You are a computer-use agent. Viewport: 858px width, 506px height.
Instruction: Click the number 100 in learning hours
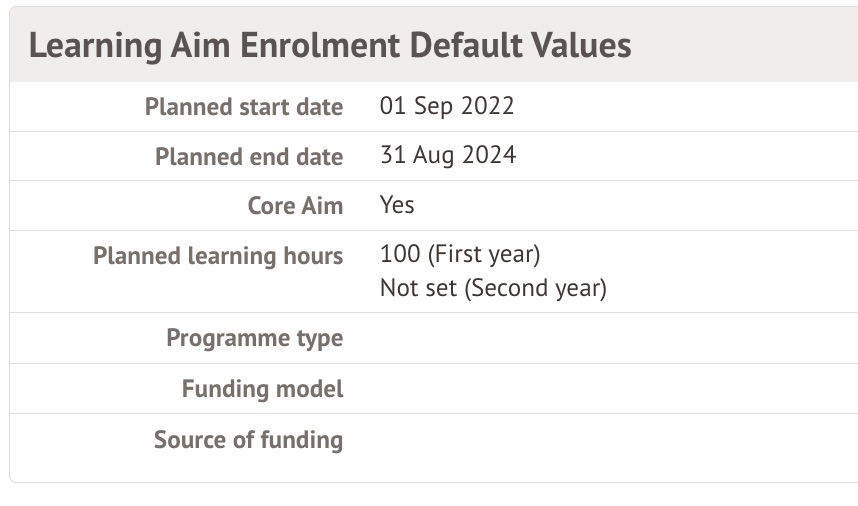coord(399,254)
